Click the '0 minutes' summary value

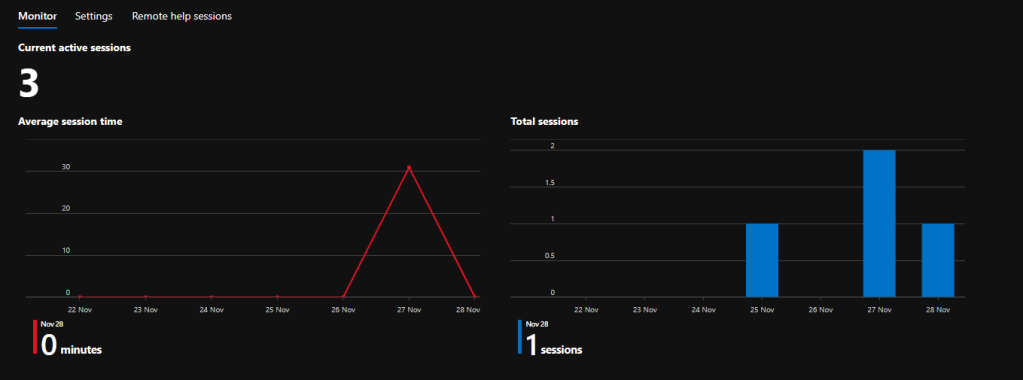tap(71, 344)
